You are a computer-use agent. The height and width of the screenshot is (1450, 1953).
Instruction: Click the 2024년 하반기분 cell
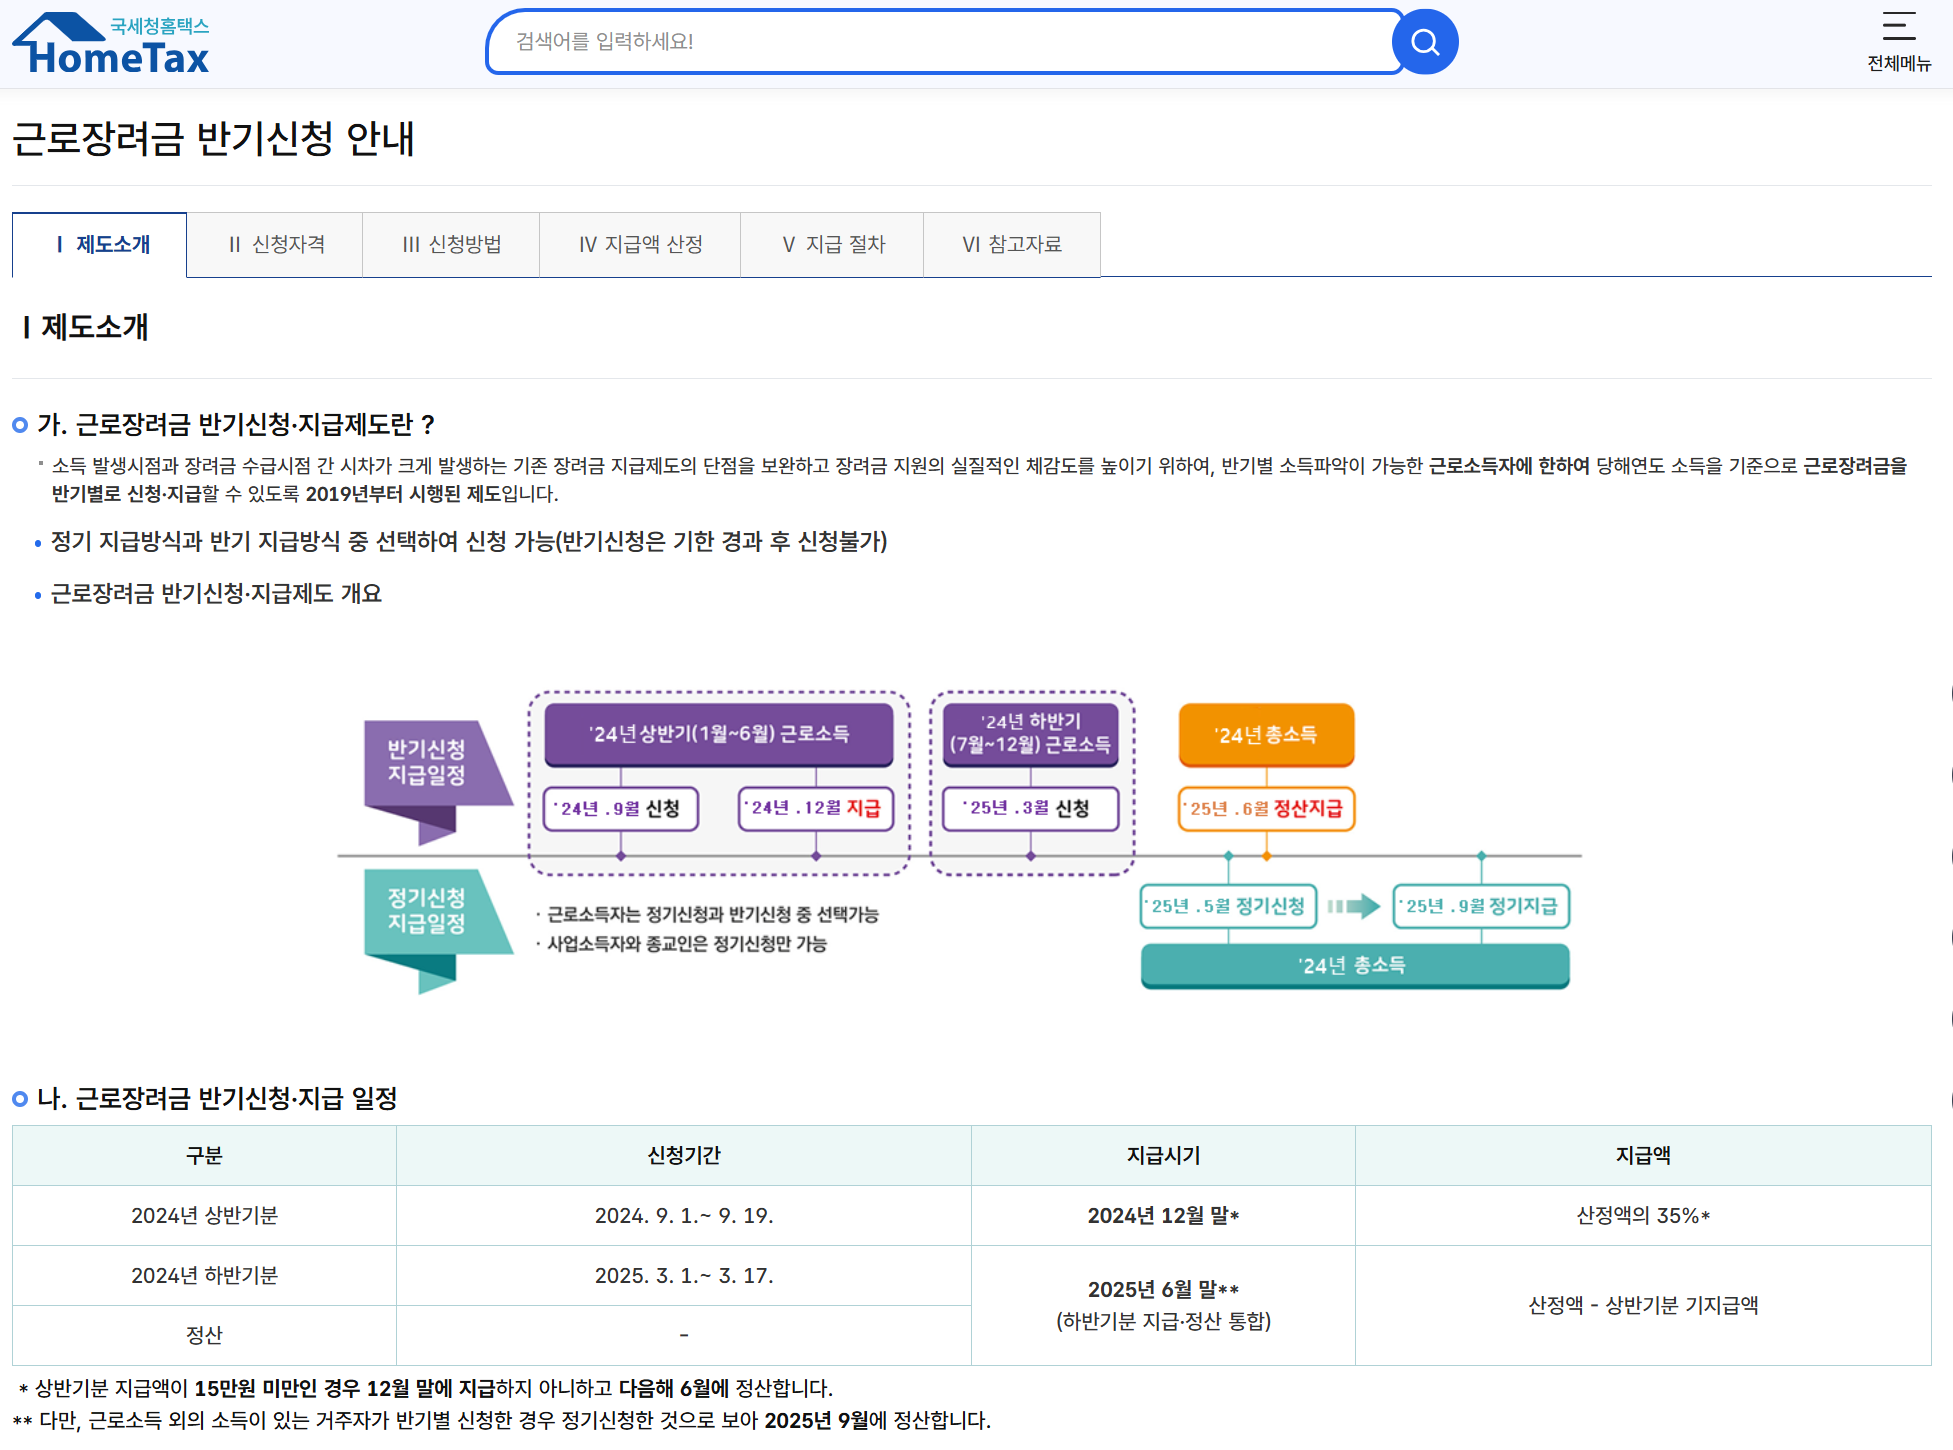click(204, 1276)
